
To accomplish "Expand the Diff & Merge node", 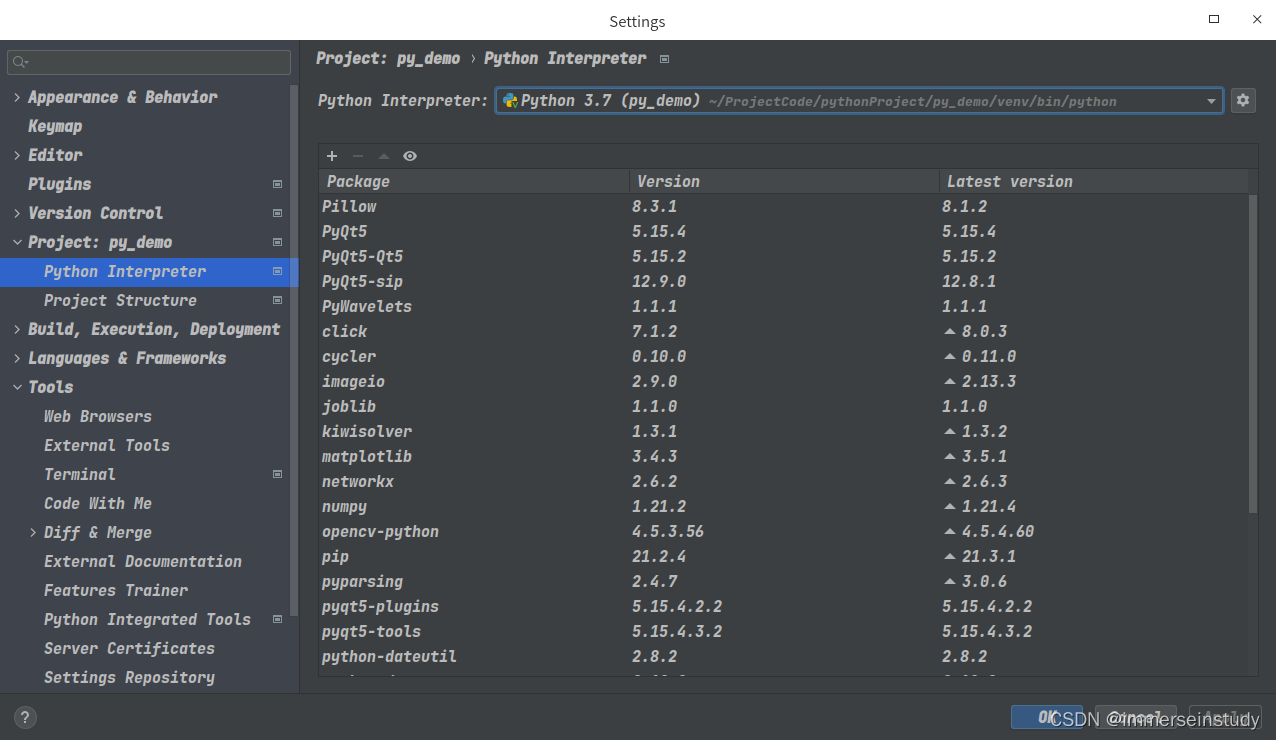I will pyautogui.click(x=33, y=532).
